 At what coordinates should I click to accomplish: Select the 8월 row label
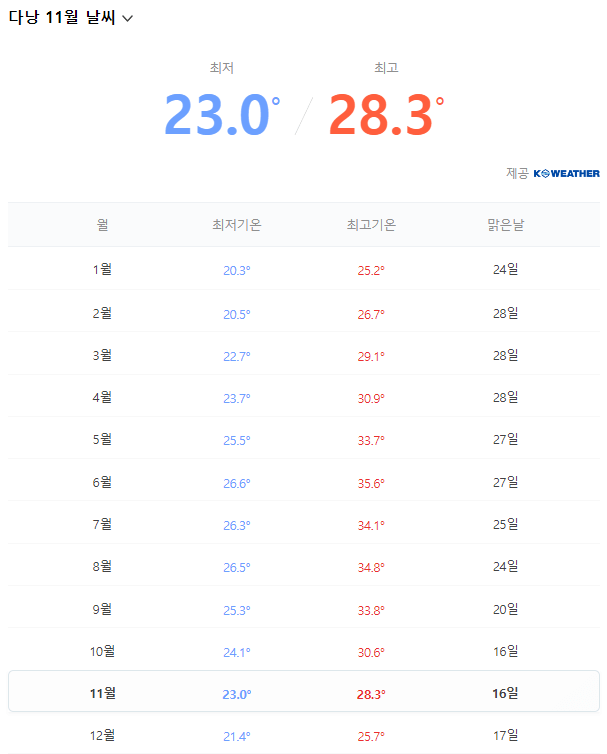[102, 566]
